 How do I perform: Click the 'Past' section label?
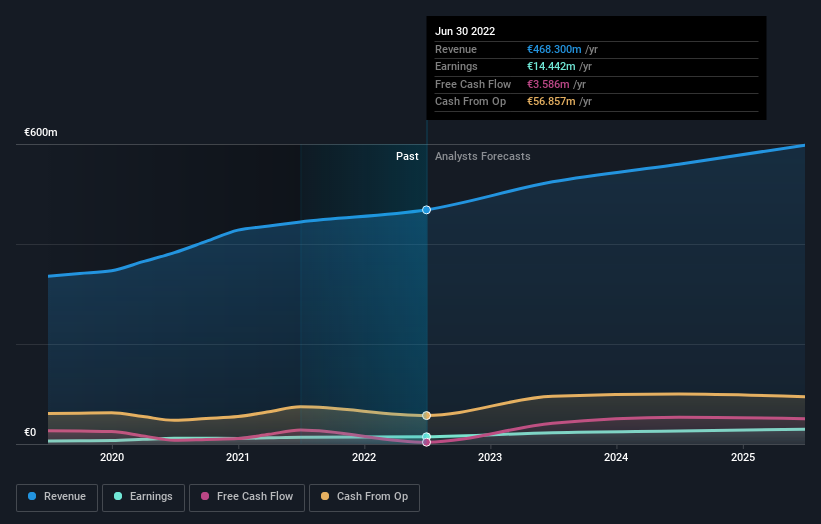coord(407,156)
